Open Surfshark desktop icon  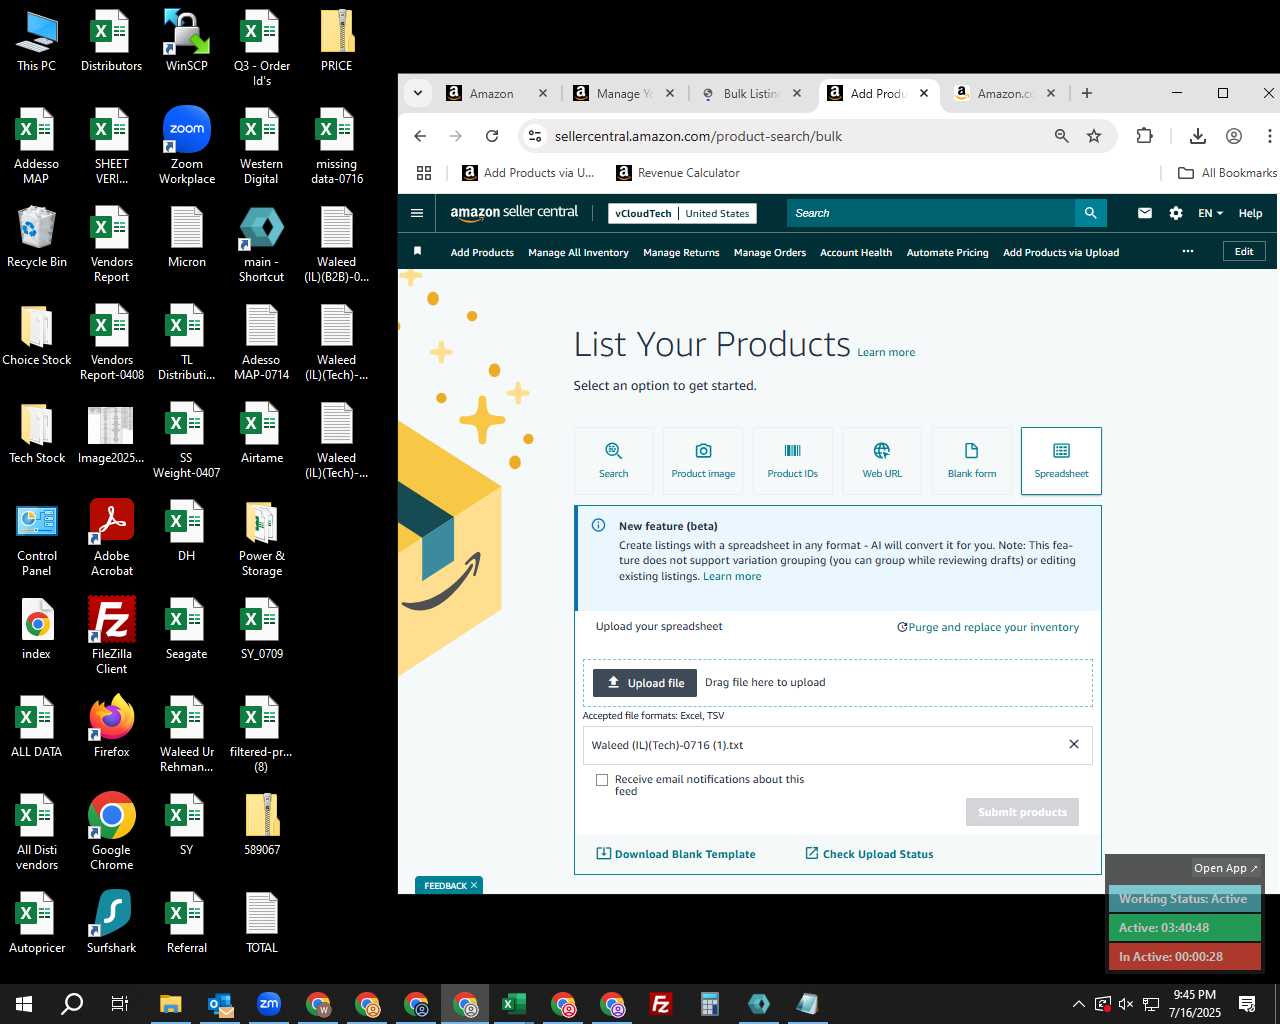(112, 922)
